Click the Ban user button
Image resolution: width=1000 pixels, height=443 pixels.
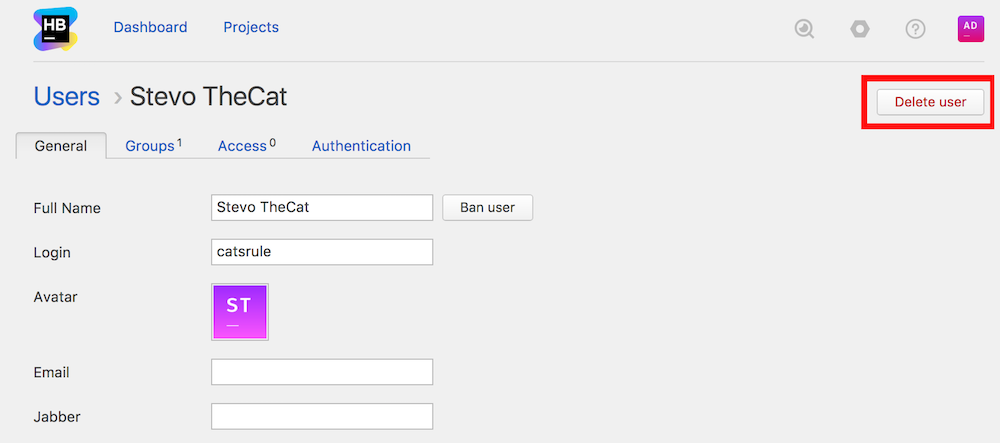pyautogui.click(x=487, y=208)
